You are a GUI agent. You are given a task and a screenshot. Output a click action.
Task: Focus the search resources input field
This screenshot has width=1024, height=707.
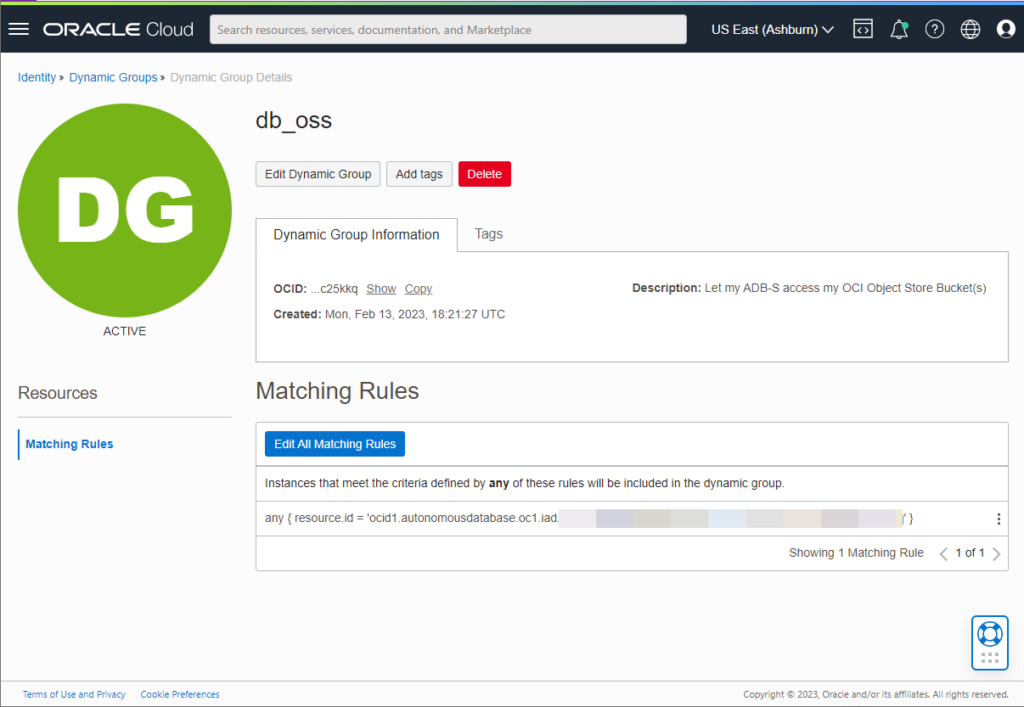(x=448, y=29)
